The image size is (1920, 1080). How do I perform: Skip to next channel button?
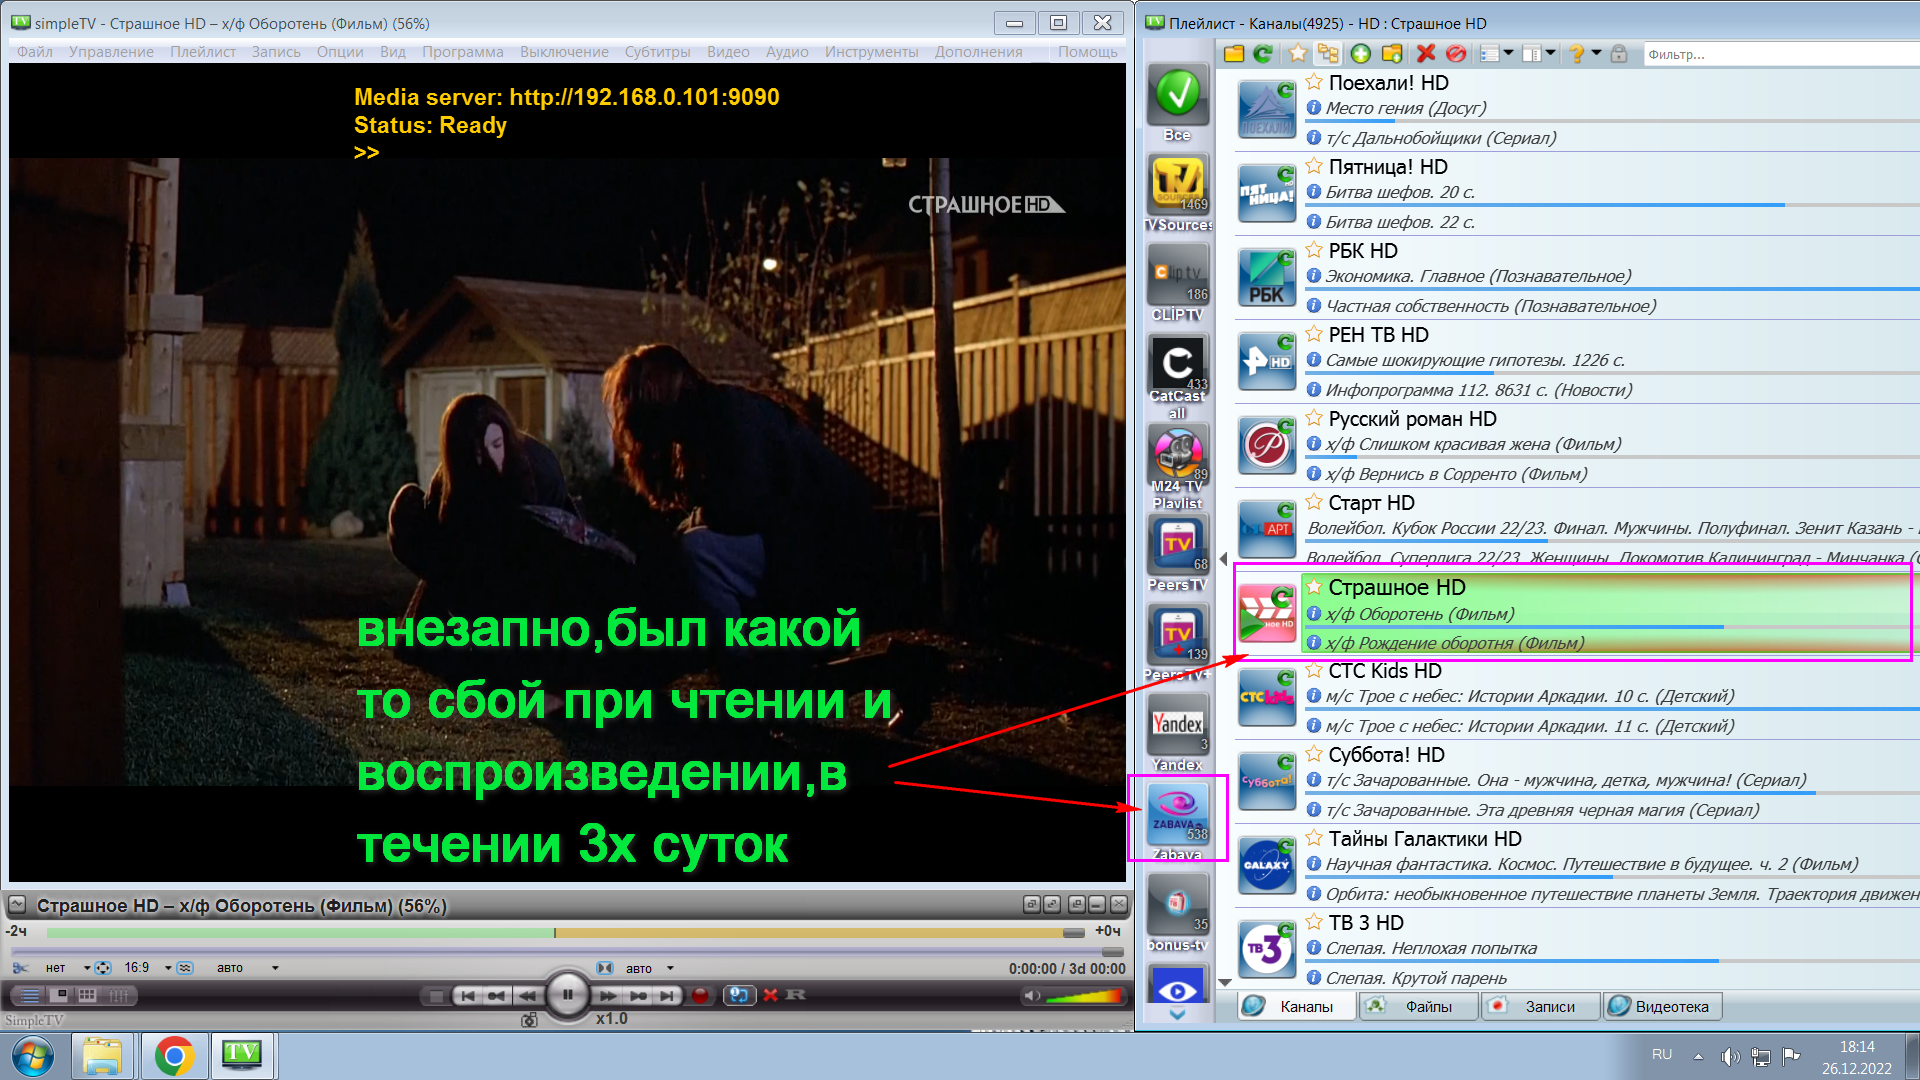[x=667, y=996]
